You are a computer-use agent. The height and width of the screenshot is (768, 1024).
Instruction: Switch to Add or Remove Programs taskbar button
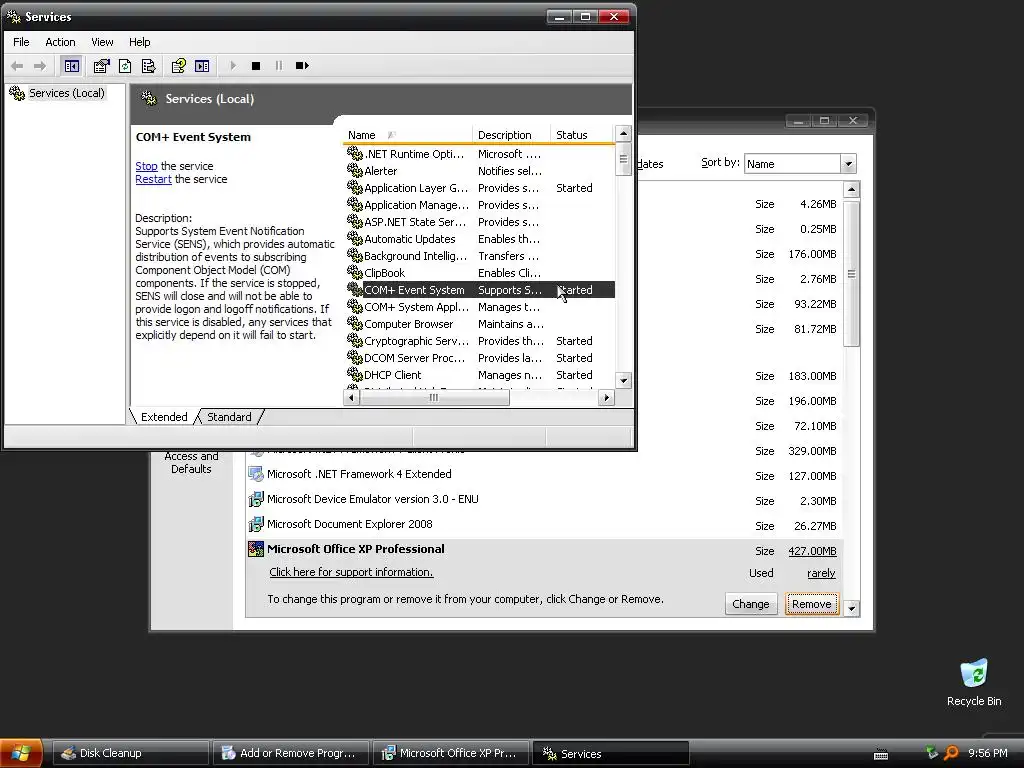coord(291,753)
